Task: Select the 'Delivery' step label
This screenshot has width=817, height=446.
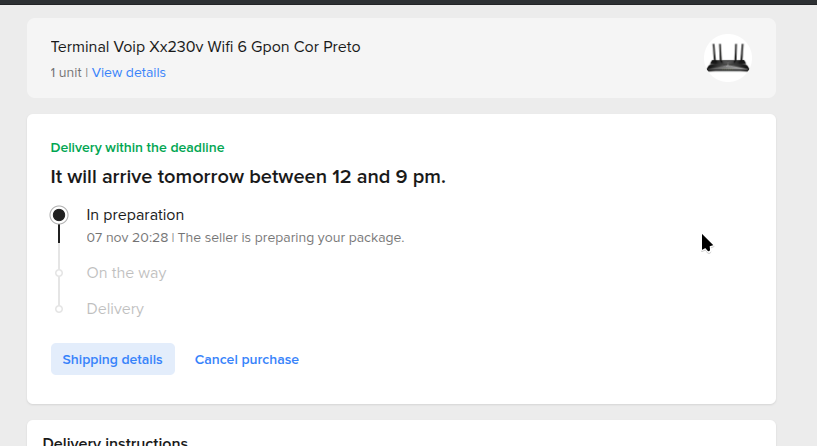Action: (115, 309)
